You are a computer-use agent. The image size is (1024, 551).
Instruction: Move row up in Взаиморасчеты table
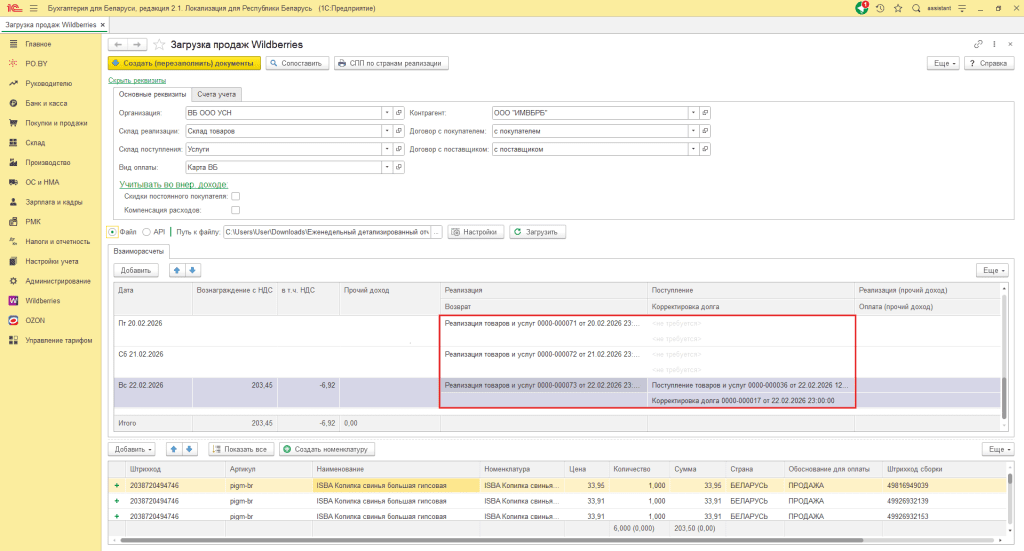click(177, 270)
